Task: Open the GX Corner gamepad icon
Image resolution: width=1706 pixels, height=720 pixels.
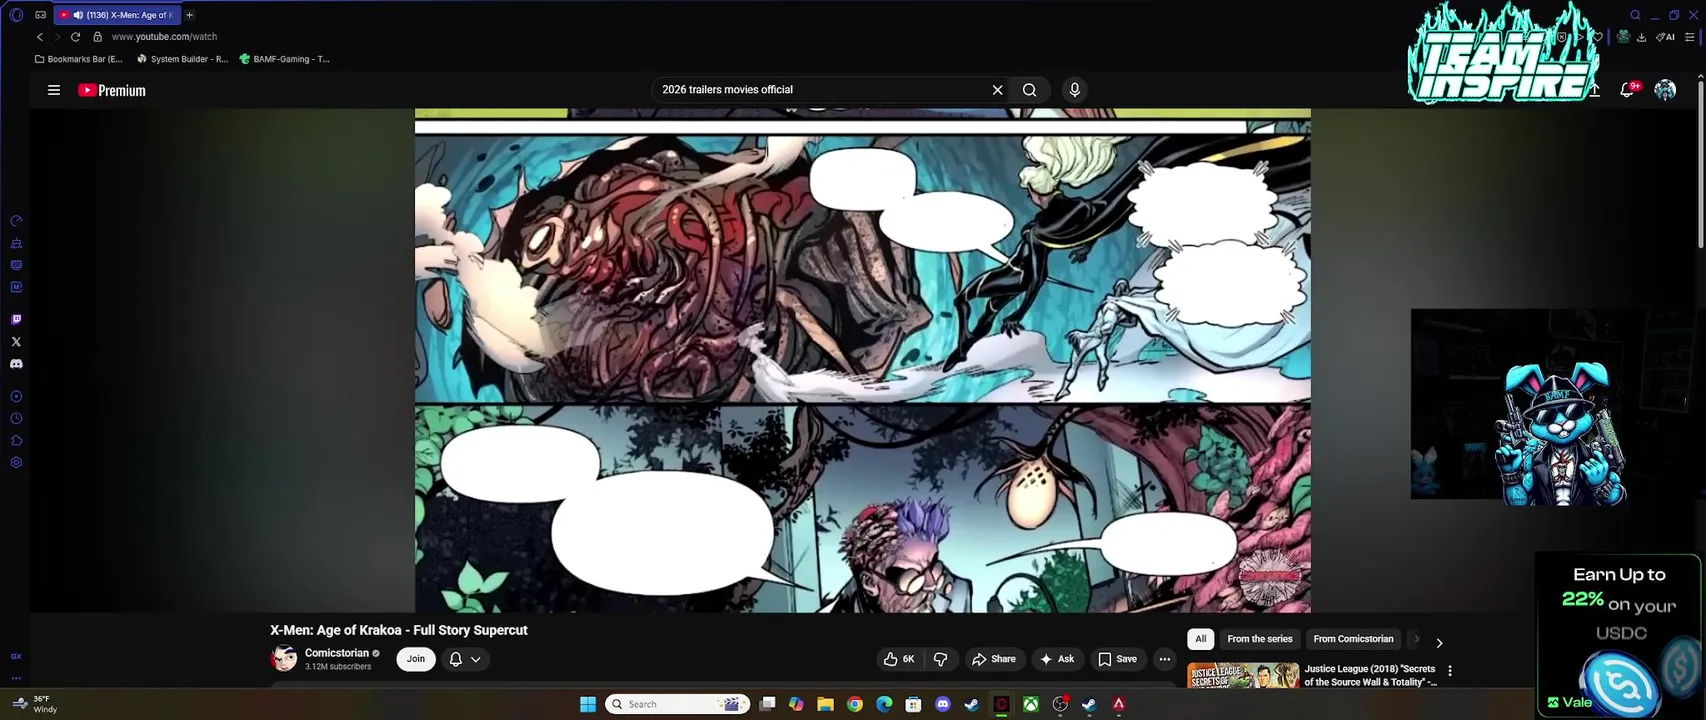Action: pyautogui.click(x=40, y=15)
